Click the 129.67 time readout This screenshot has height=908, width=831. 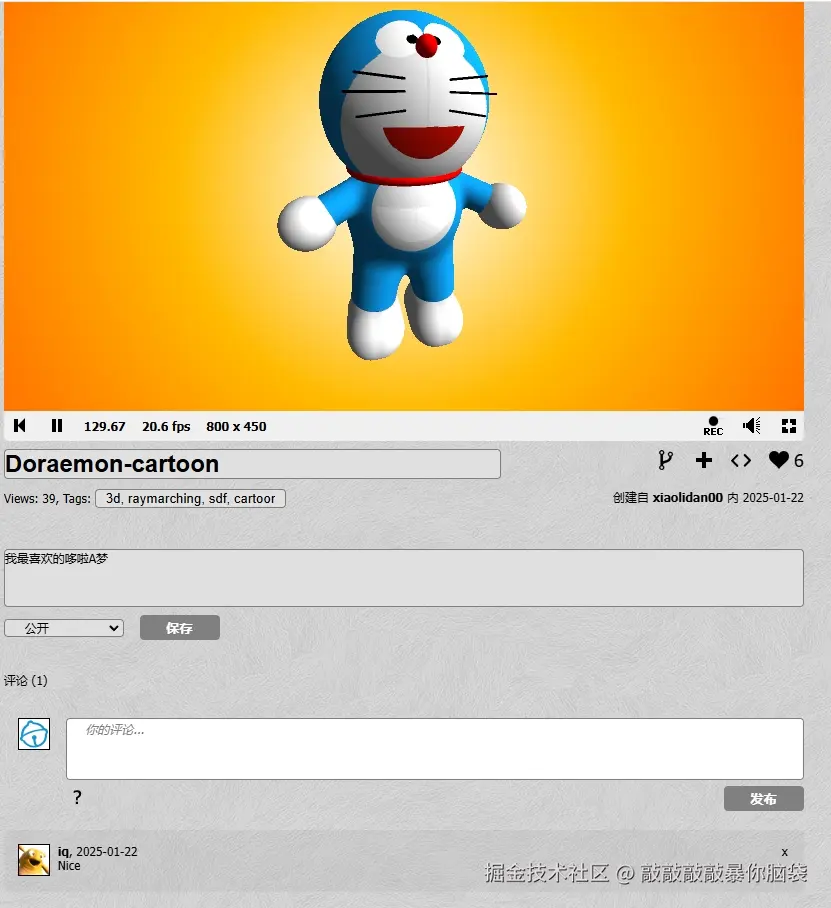pyautogui.click(x=105, y=426)
